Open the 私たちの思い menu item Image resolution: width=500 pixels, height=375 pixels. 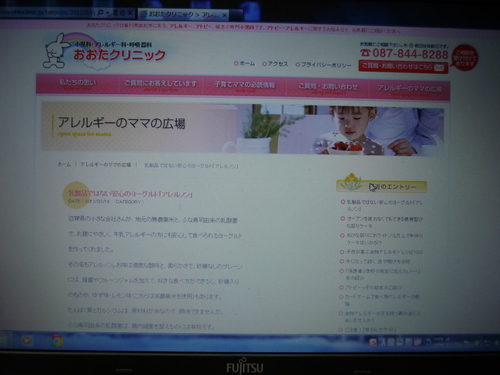(77, 84)
